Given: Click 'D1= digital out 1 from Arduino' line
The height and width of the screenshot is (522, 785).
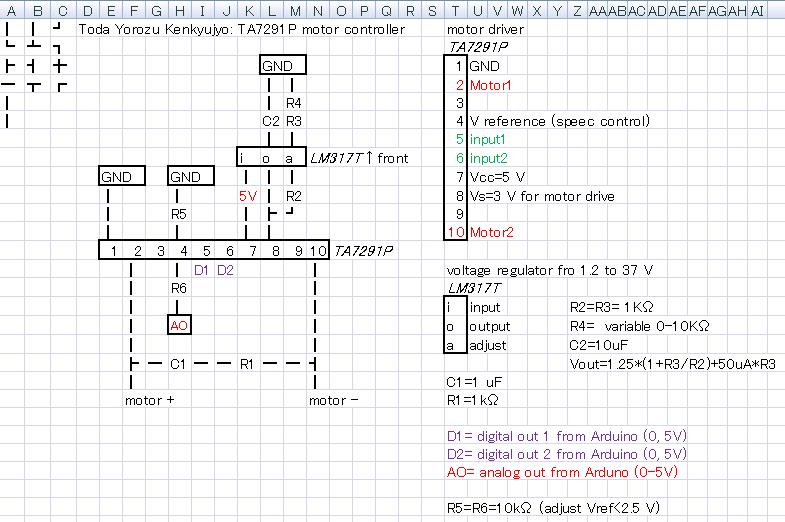Looking at the screenshot, I should [x=566, y=436].
